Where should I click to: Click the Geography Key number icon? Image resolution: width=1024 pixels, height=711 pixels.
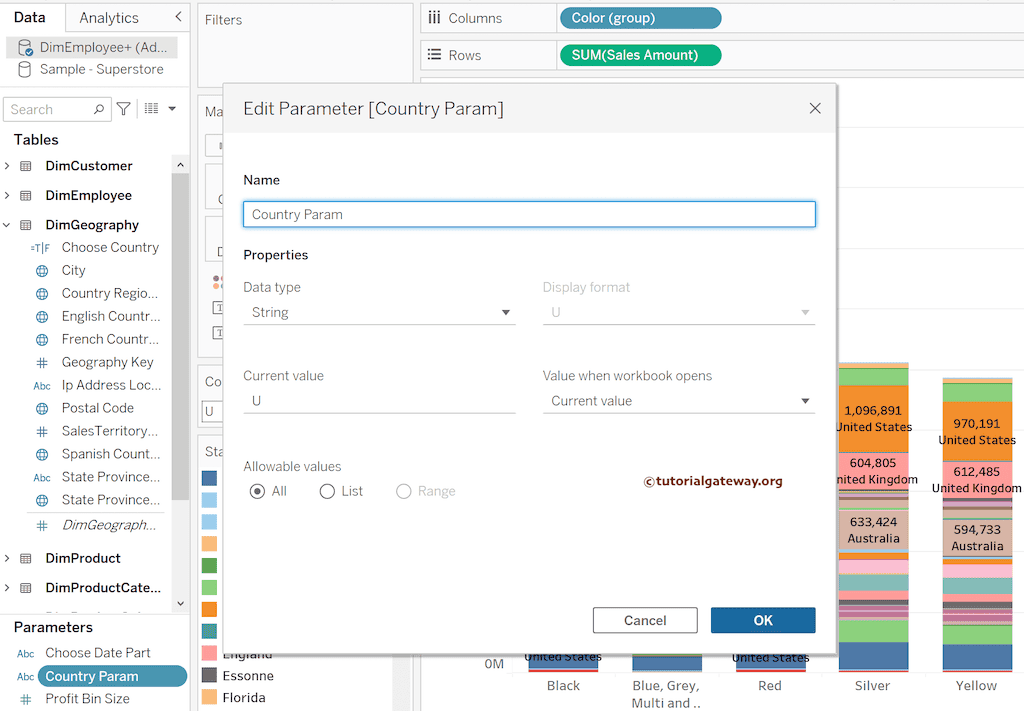pos(42,362)
